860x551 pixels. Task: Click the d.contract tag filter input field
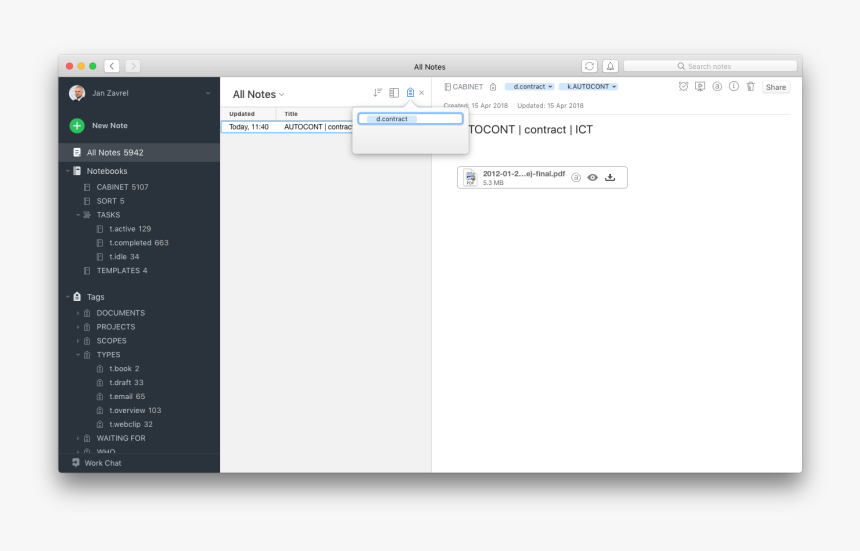(x=410, y=118)
